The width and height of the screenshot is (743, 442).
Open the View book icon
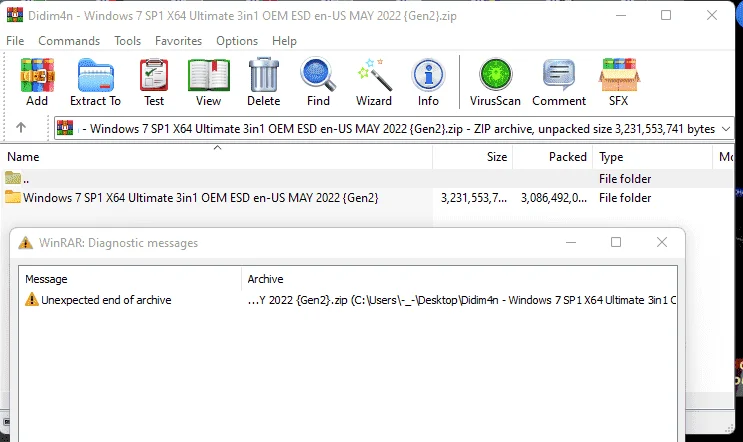click(x=208, y=75)
